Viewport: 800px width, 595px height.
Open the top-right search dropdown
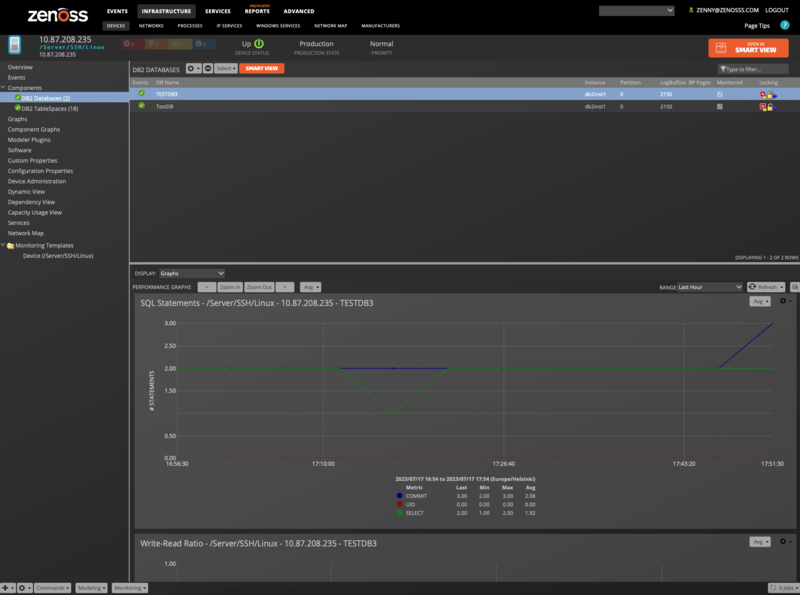click(x=637, y=11)
